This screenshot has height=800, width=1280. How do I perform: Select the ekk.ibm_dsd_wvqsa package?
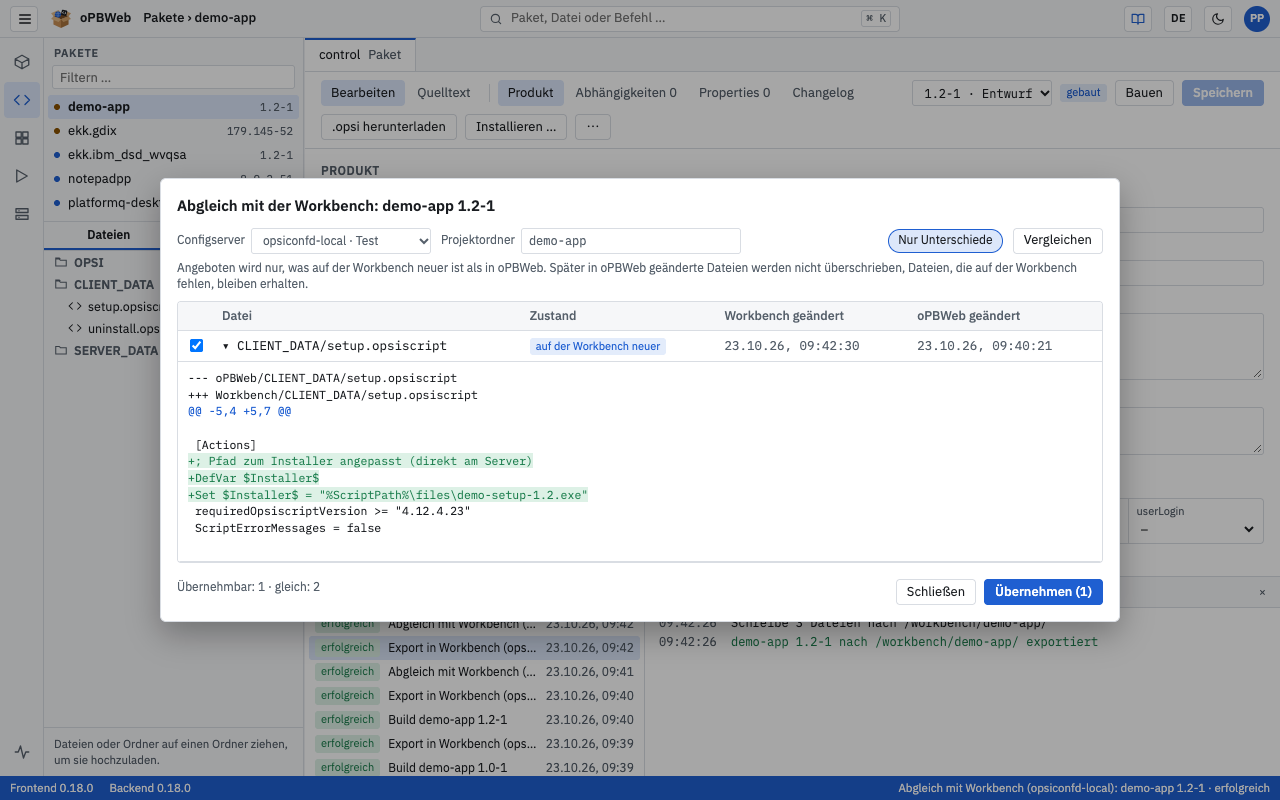coord(173,155)
